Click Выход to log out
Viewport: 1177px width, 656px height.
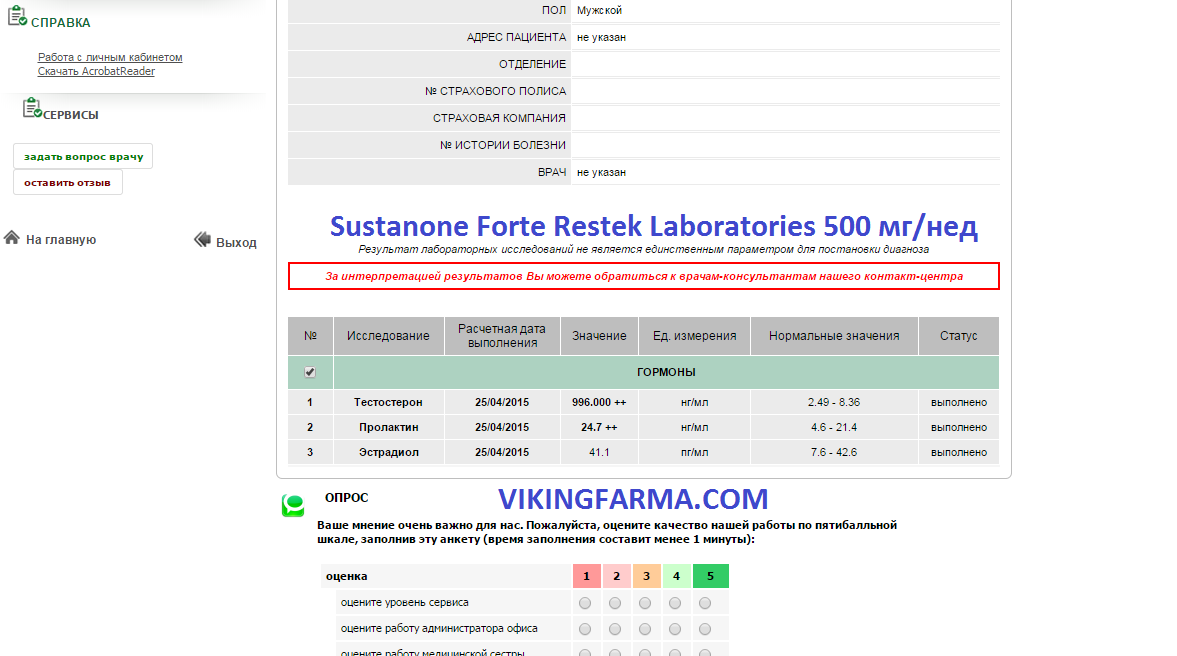point(236,242)
